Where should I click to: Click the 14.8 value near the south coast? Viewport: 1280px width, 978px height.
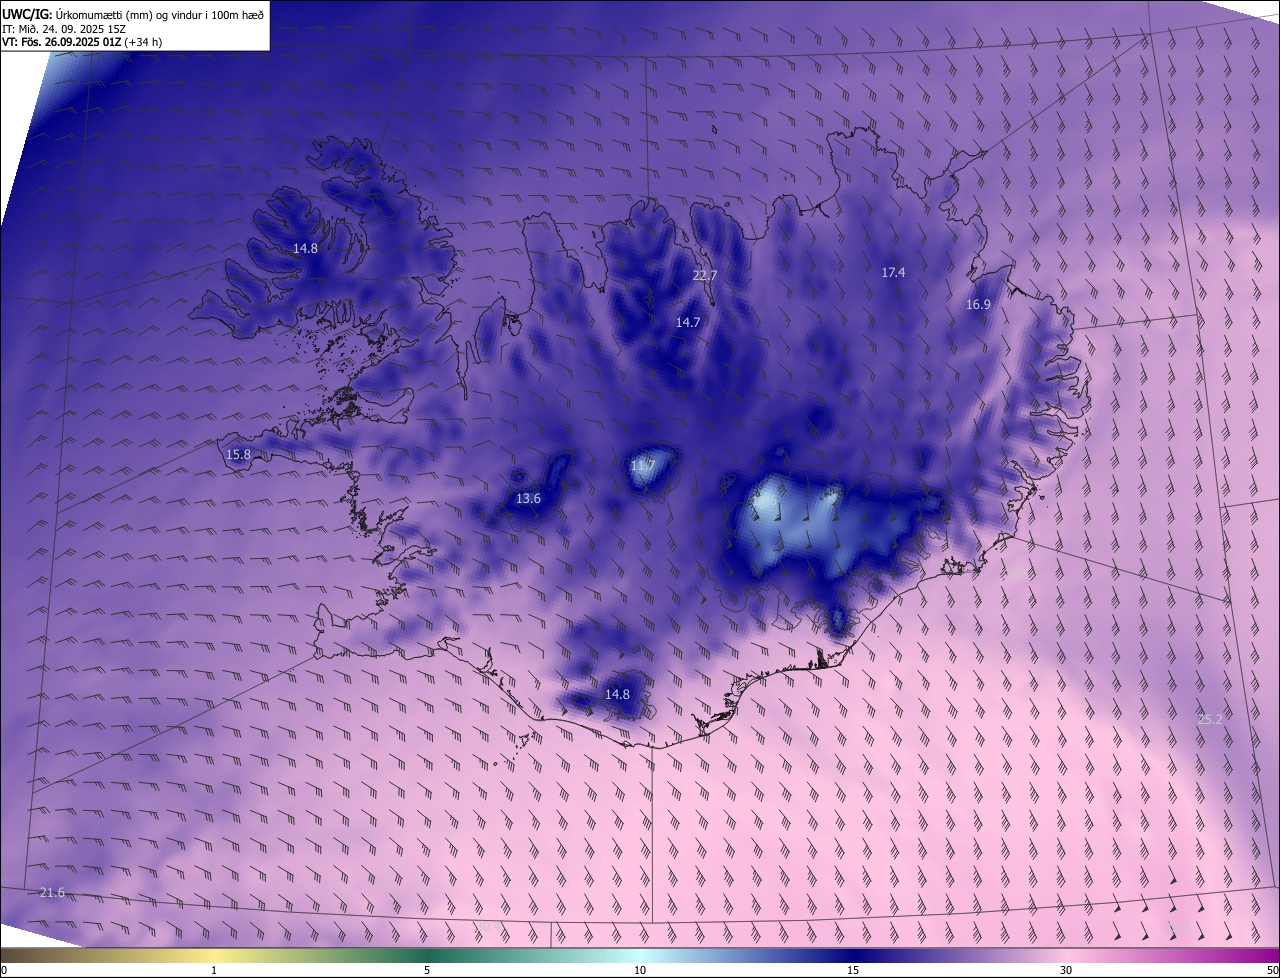pyautogui.click(x=617, y=694)
